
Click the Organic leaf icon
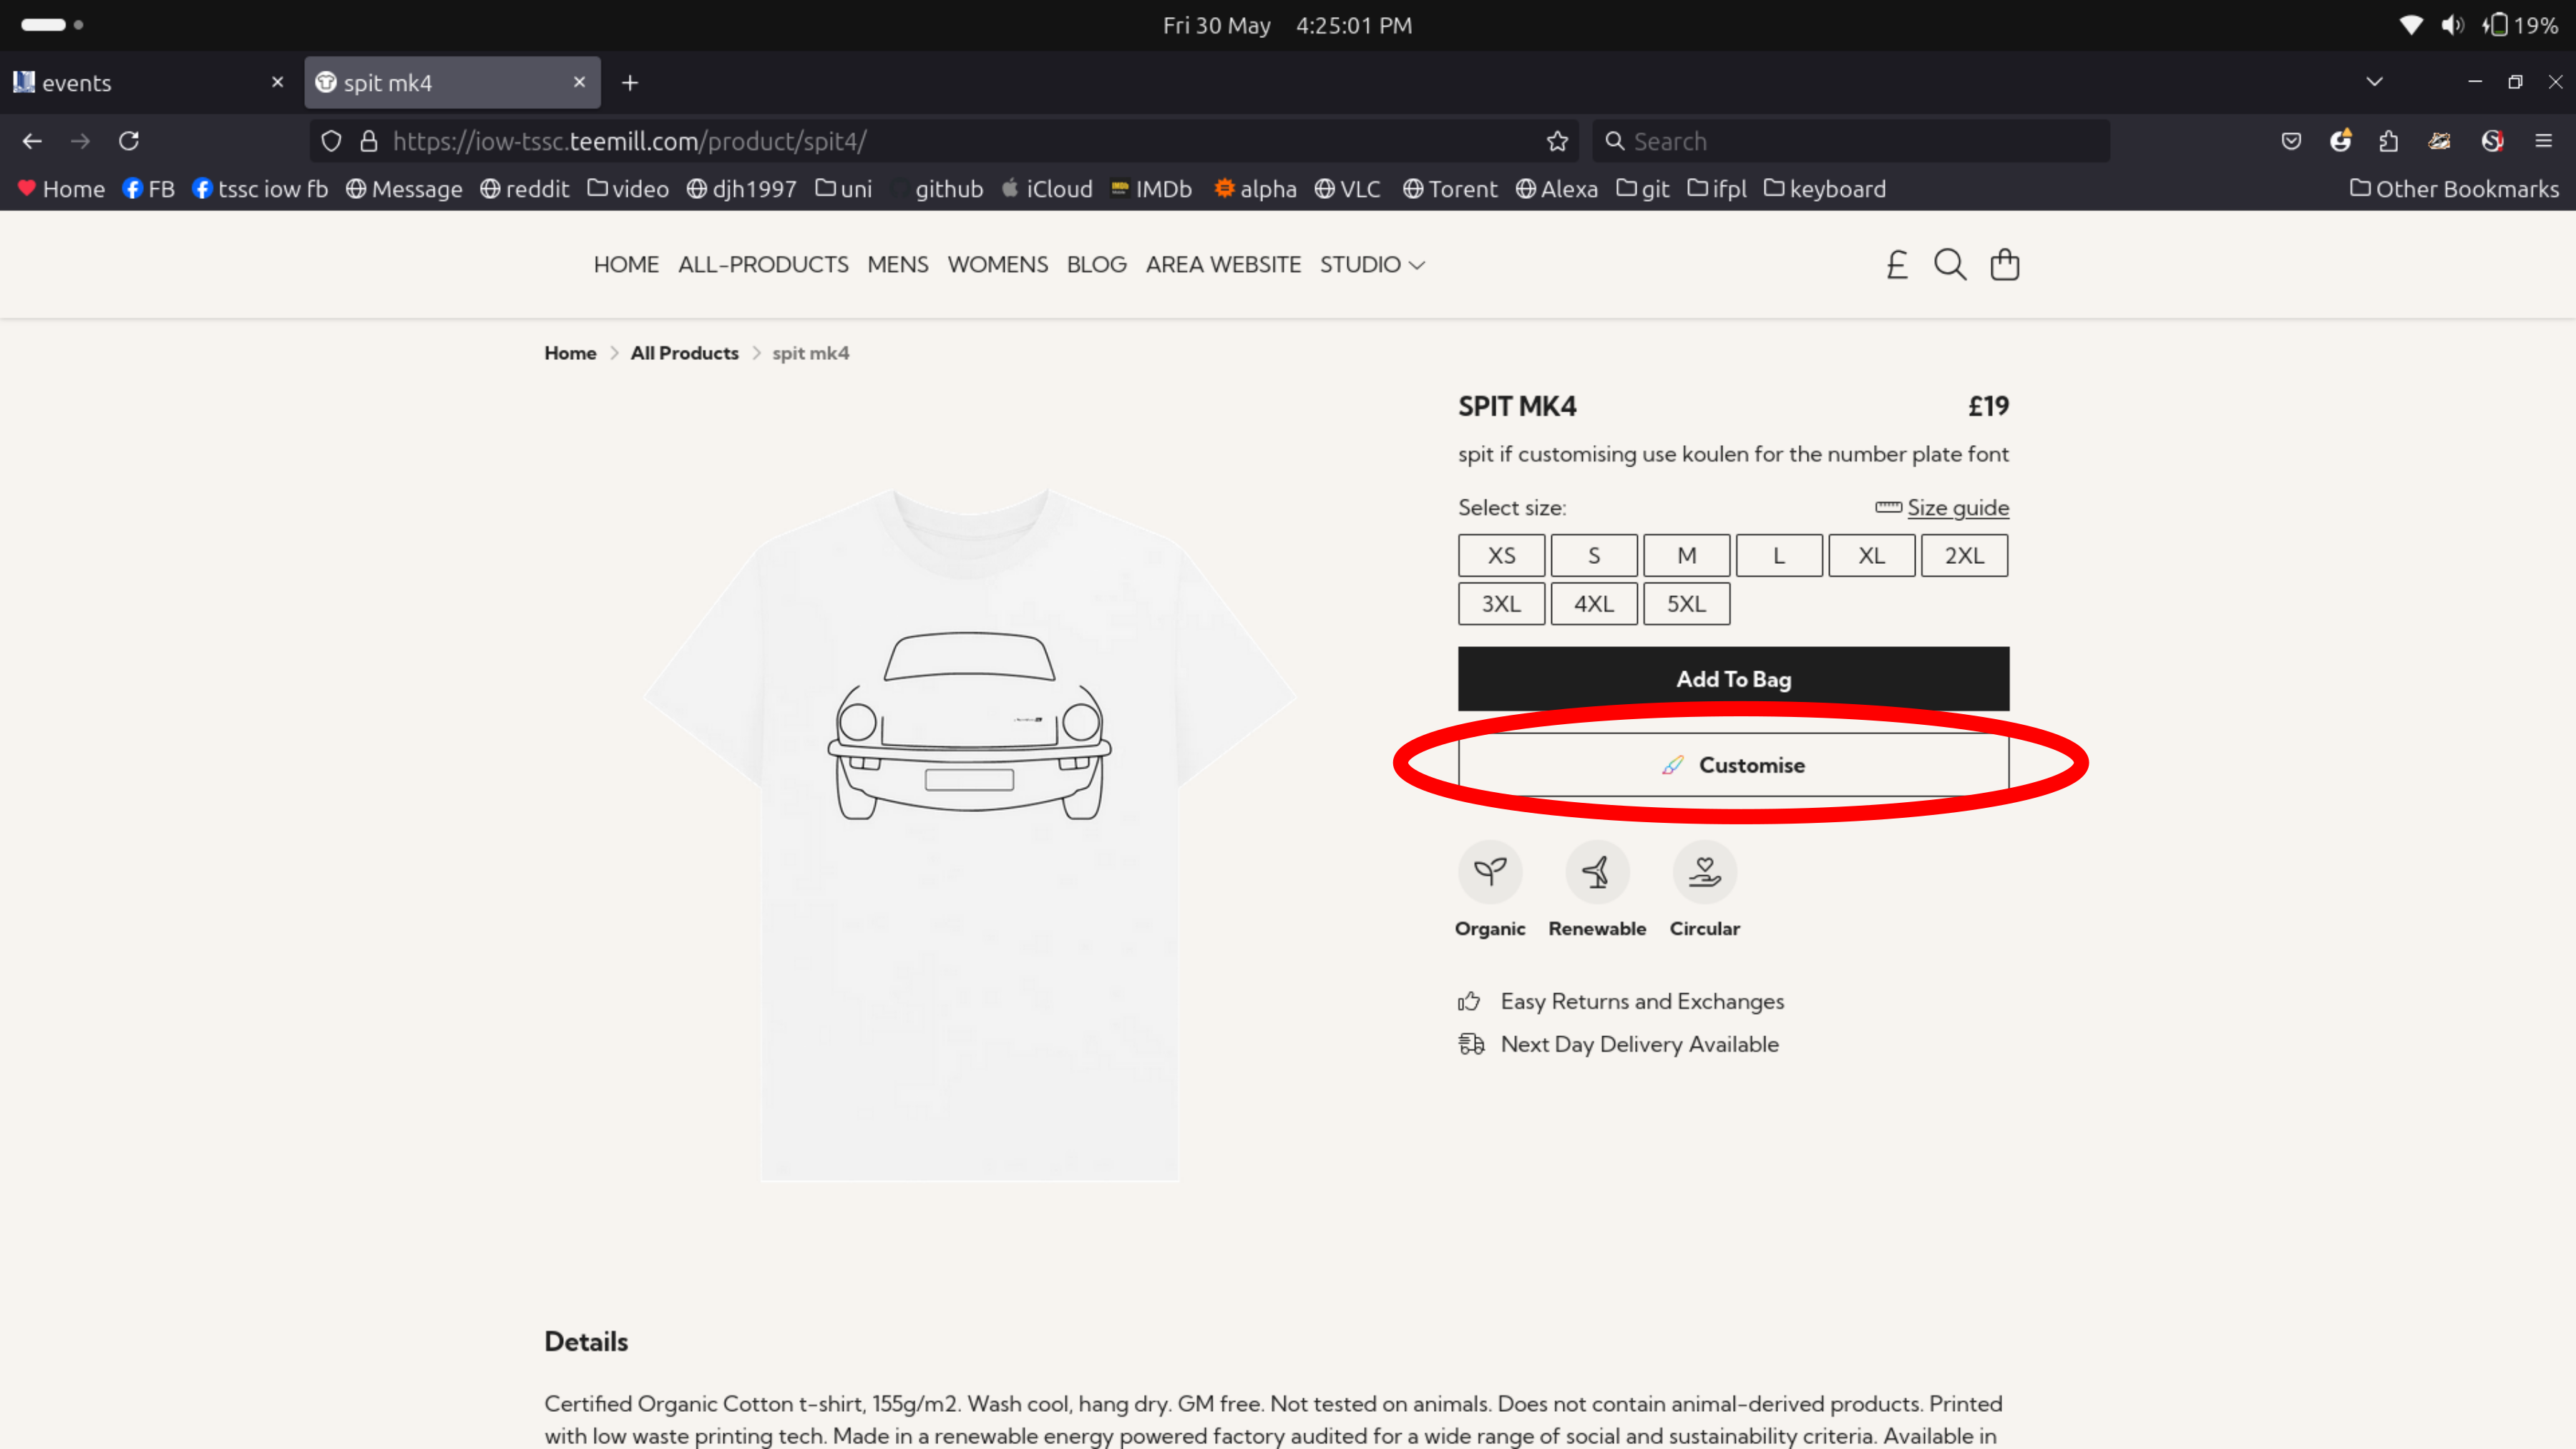click(1490, 872)
